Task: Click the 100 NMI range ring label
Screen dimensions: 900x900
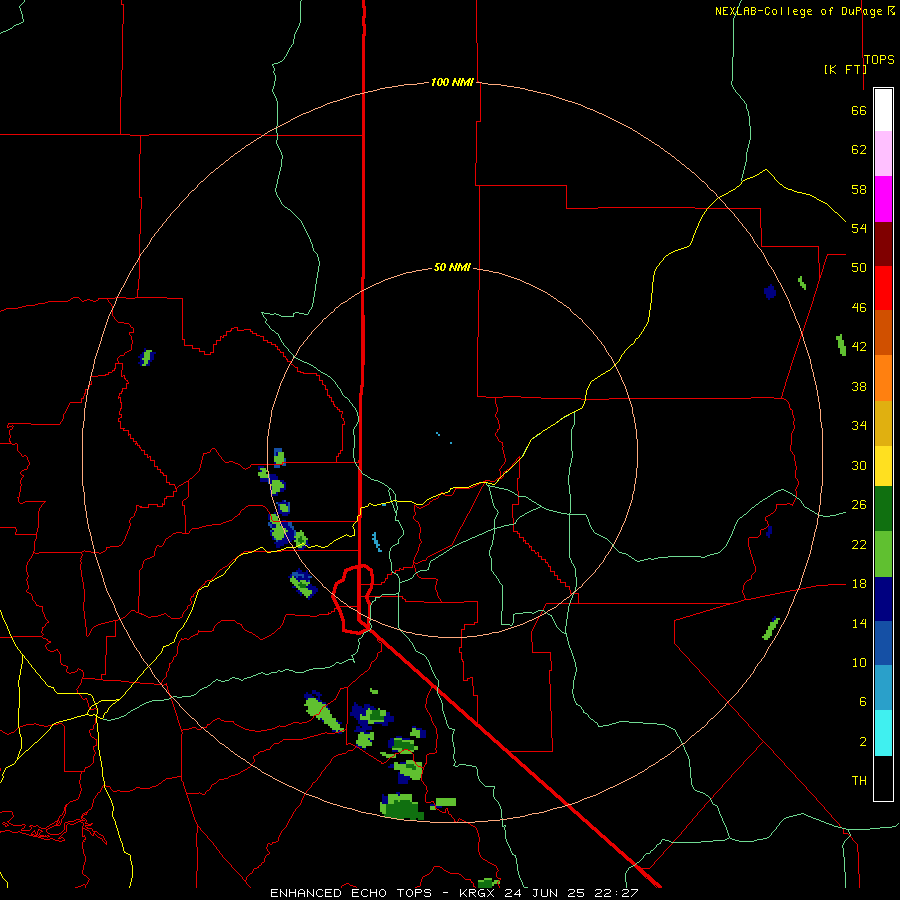Action: pyautogui.click(x=452, y=83)
